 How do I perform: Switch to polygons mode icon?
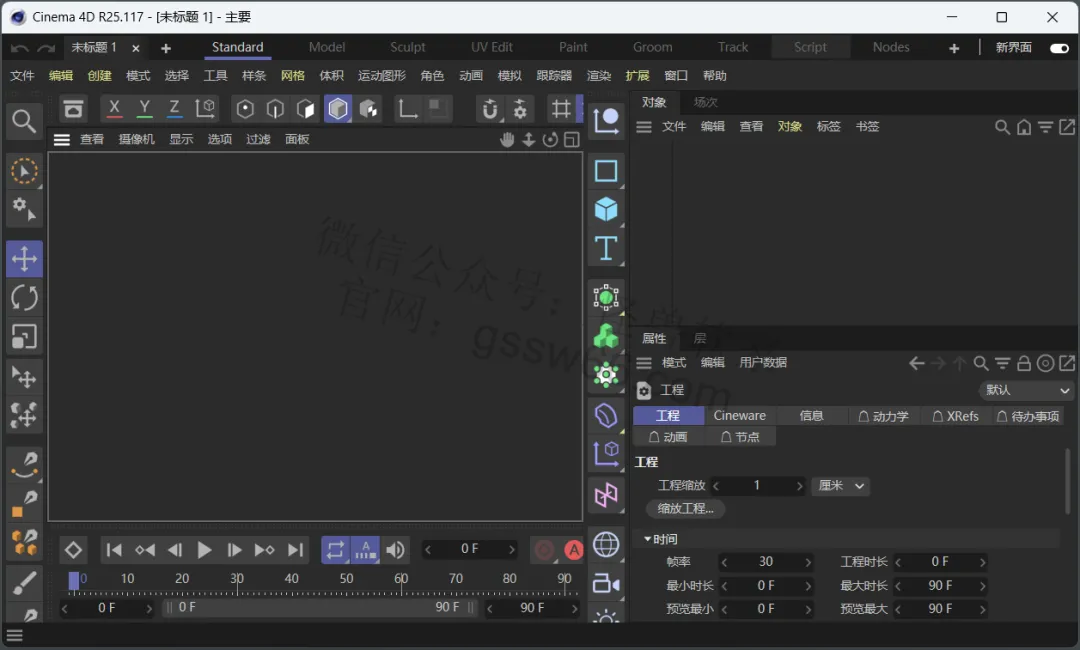pos(306,109)
